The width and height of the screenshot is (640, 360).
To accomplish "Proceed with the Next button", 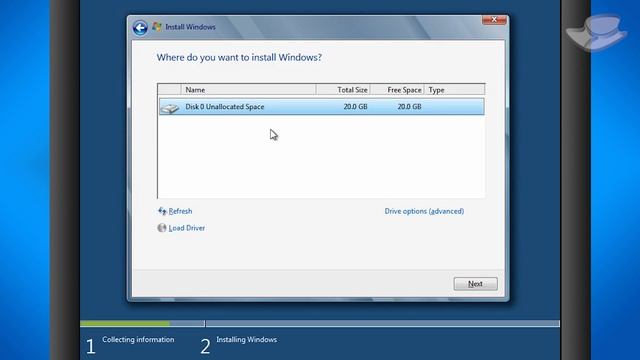I will (476, 284).
